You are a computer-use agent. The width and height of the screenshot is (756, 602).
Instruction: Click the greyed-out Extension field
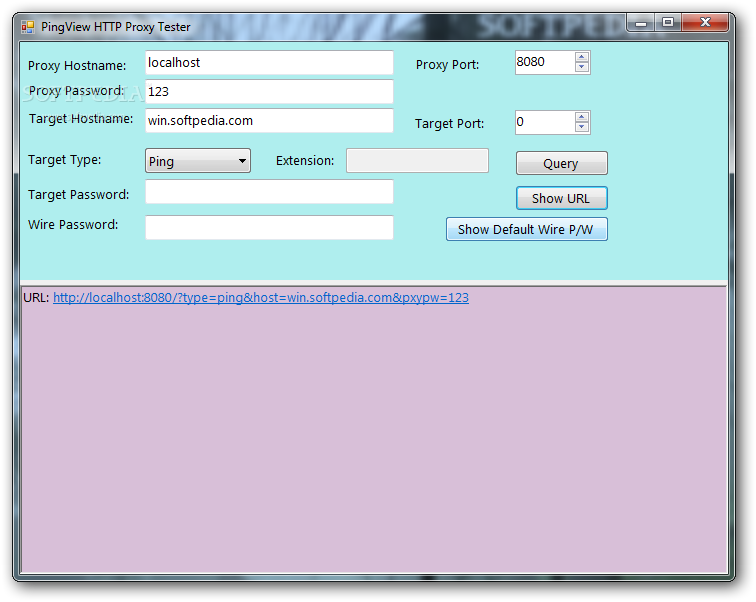click(x=417, y=161)
